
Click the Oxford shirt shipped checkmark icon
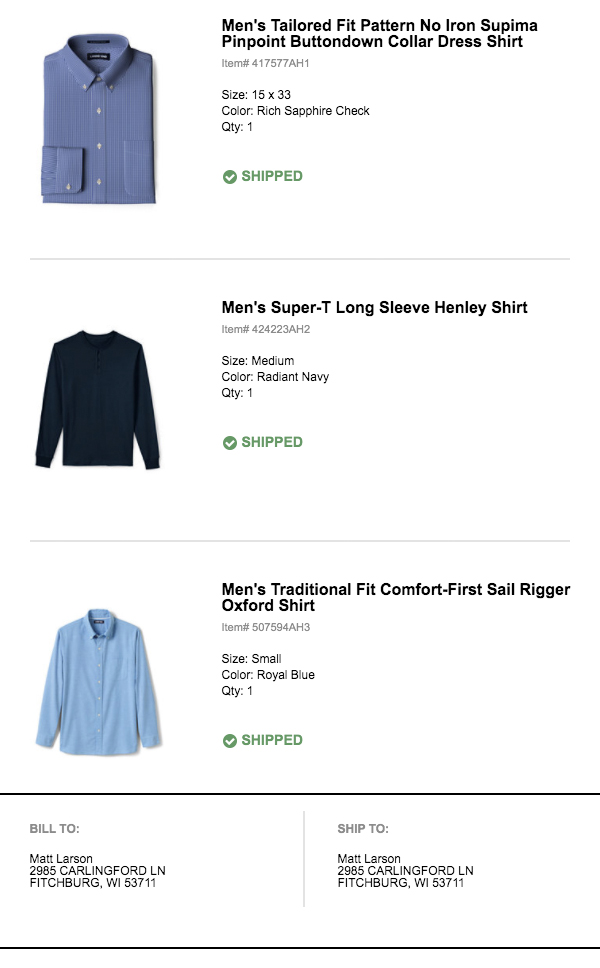pyautogui.click(x=229, y=741)
